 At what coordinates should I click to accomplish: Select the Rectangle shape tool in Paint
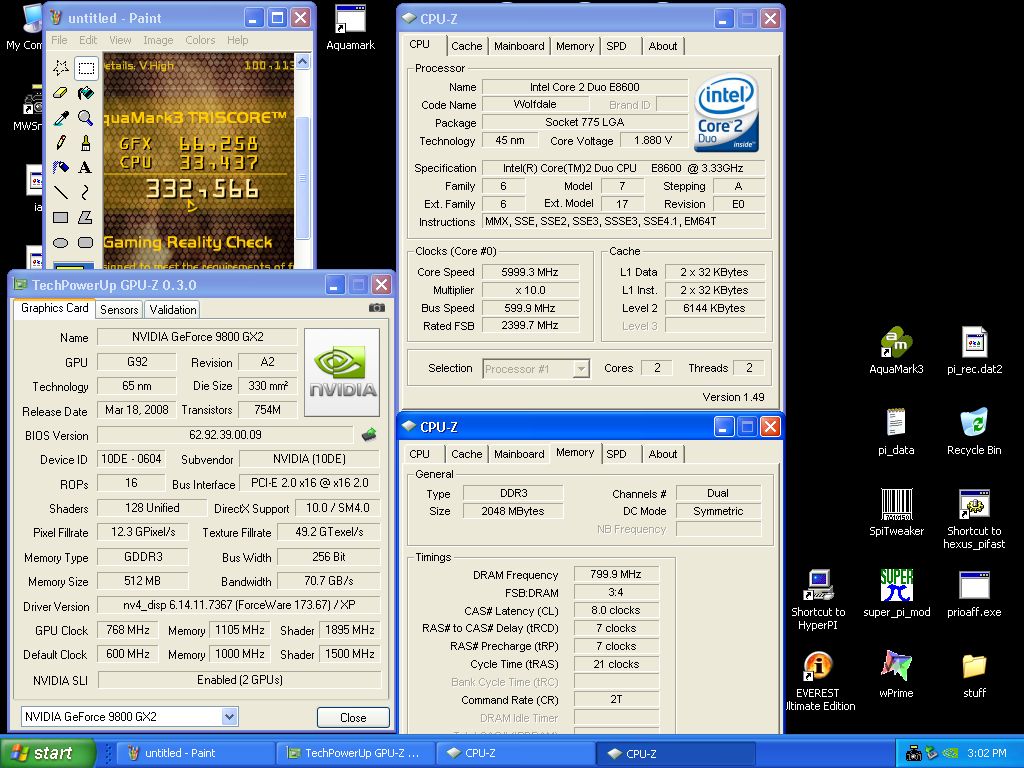click(61, 217)
